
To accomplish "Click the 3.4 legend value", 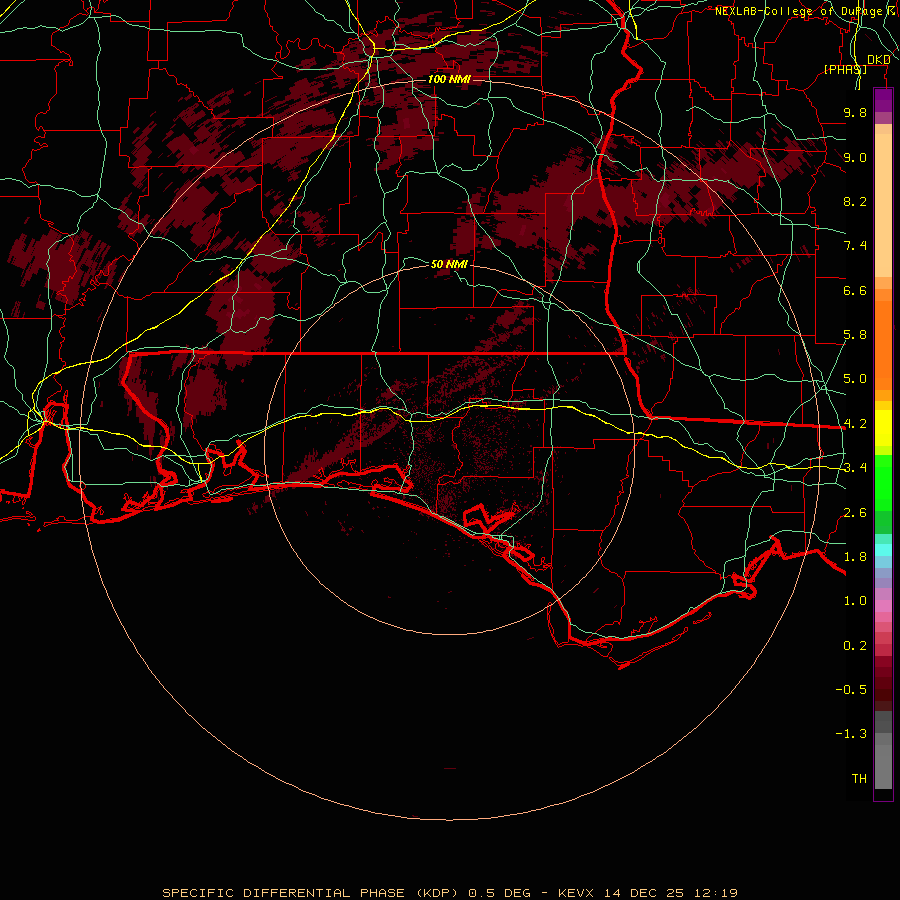I will point(855,468).
